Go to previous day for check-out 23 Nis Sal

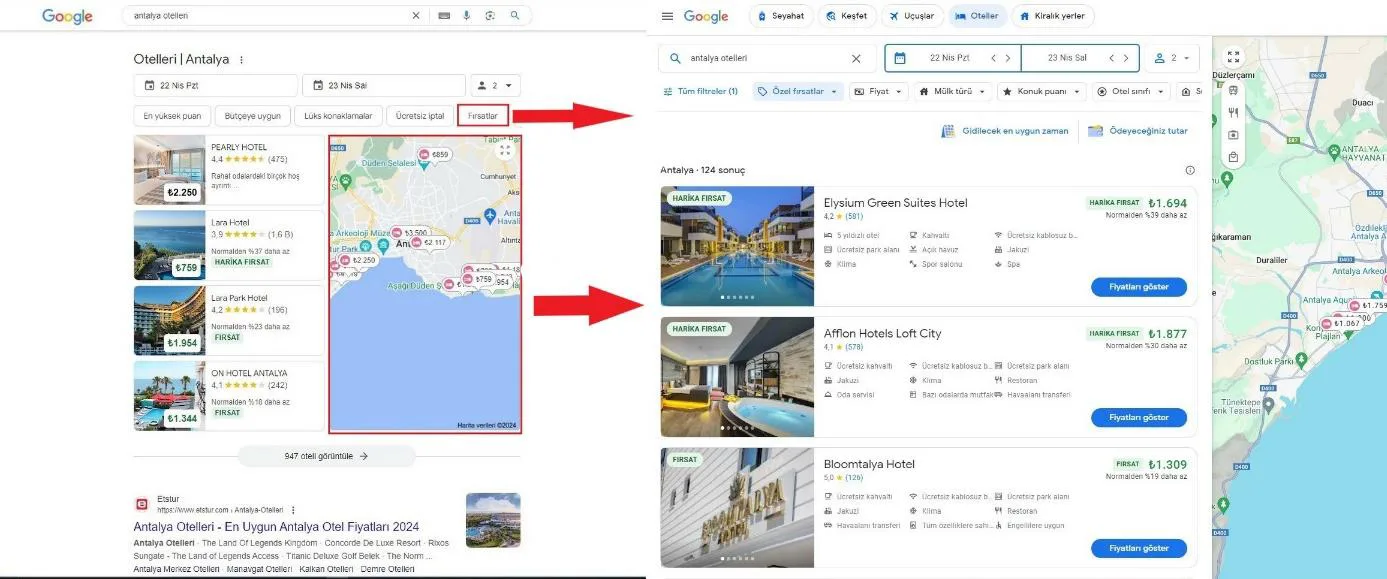1112,58
